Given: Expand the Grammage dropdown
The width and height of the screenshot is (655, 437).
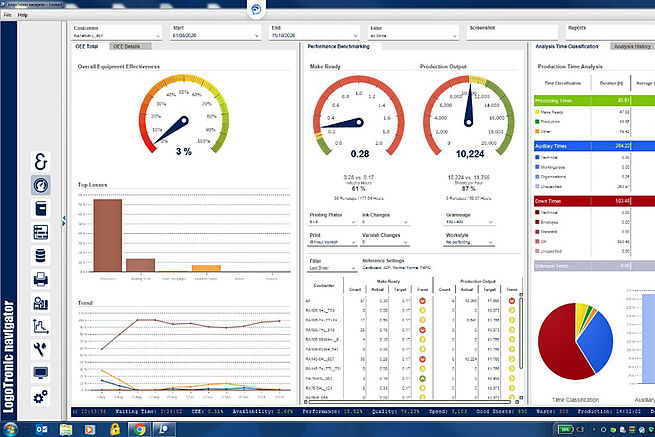Looking at the screenshot, I should tap(470, 222).
